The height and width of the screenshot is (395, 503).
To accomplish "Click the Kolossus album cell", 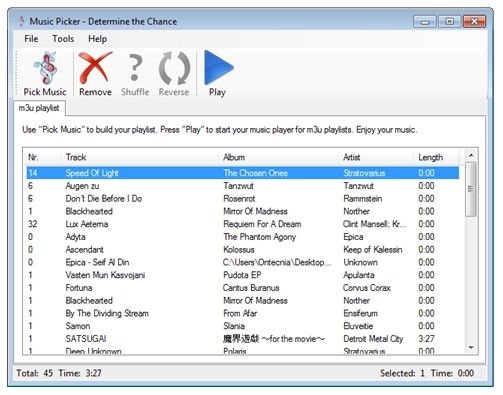I will tap(239, 249).
